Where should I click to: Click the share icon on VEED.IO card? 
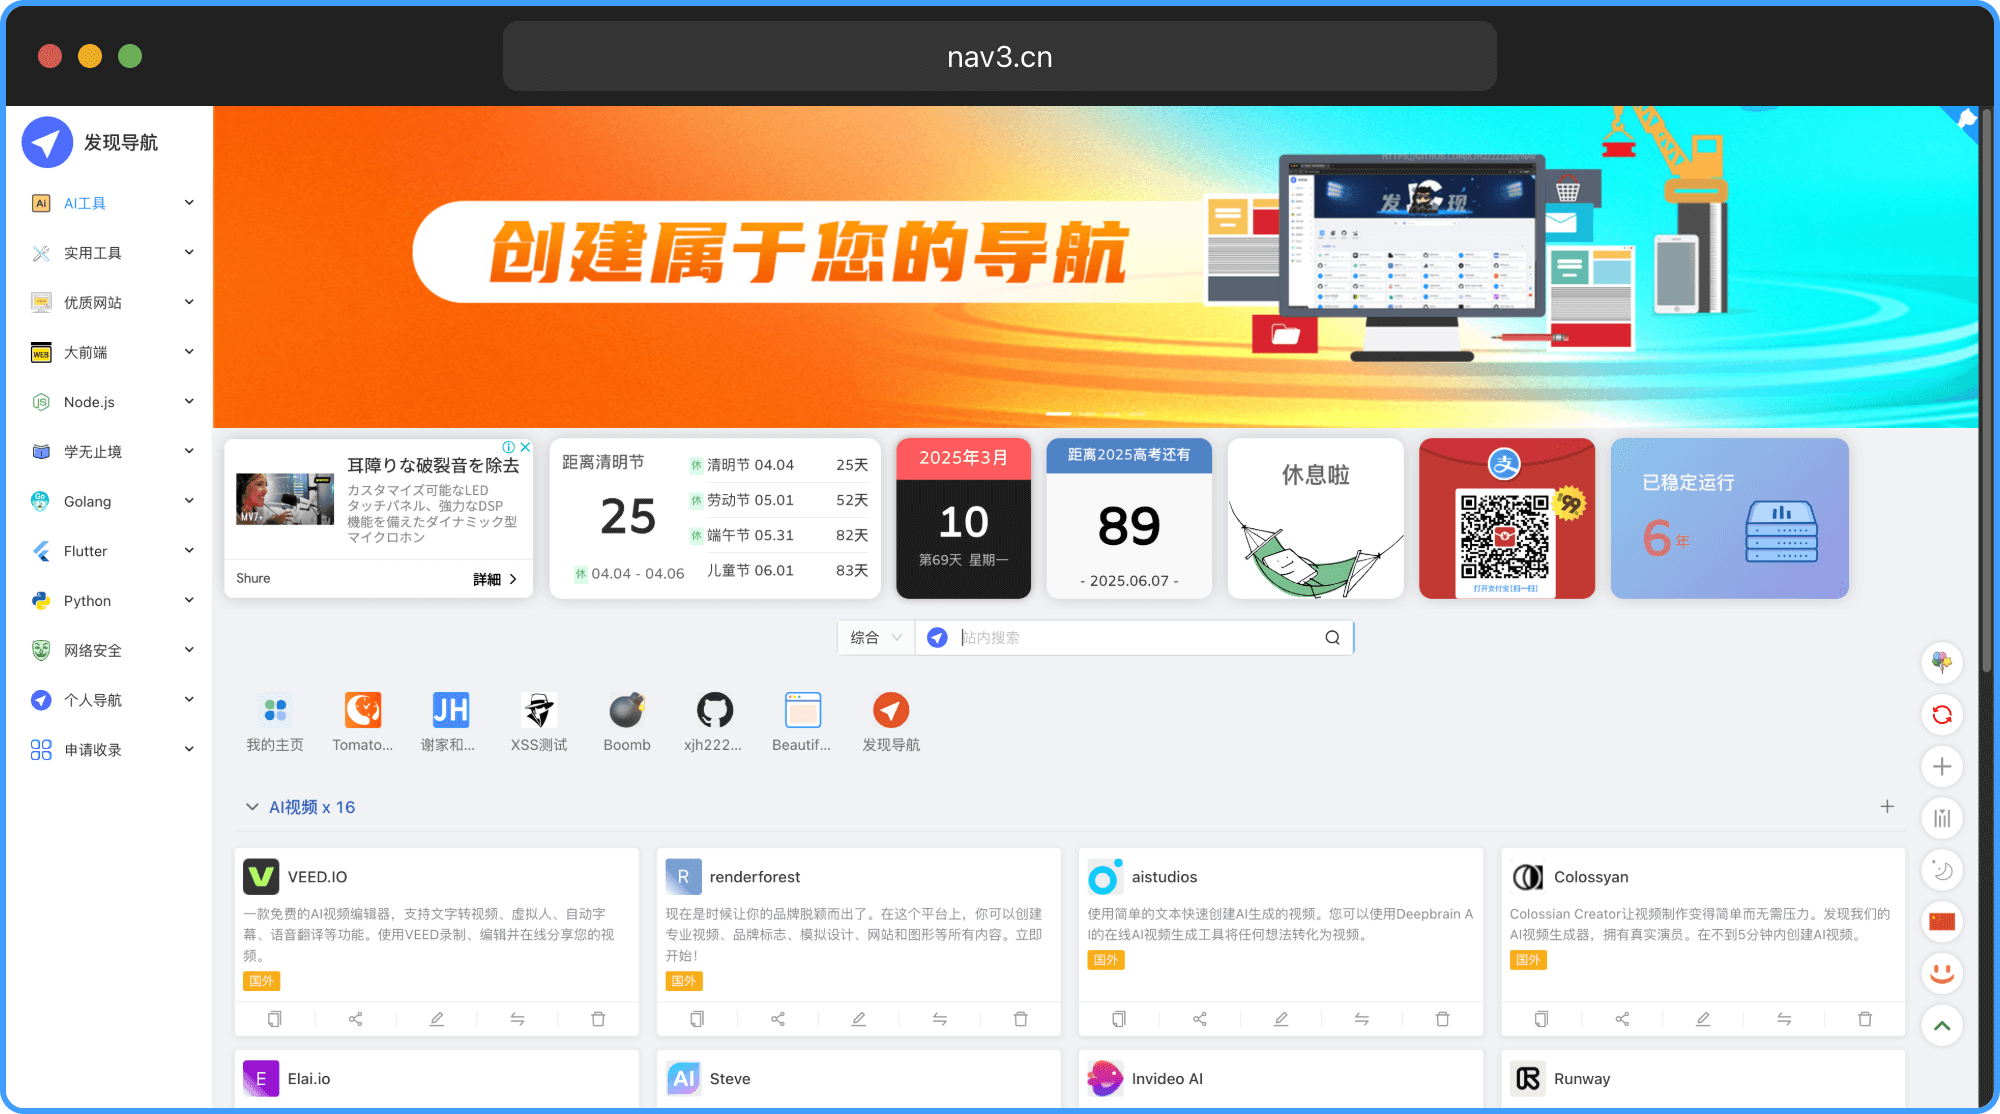(x=355, y=1019)
